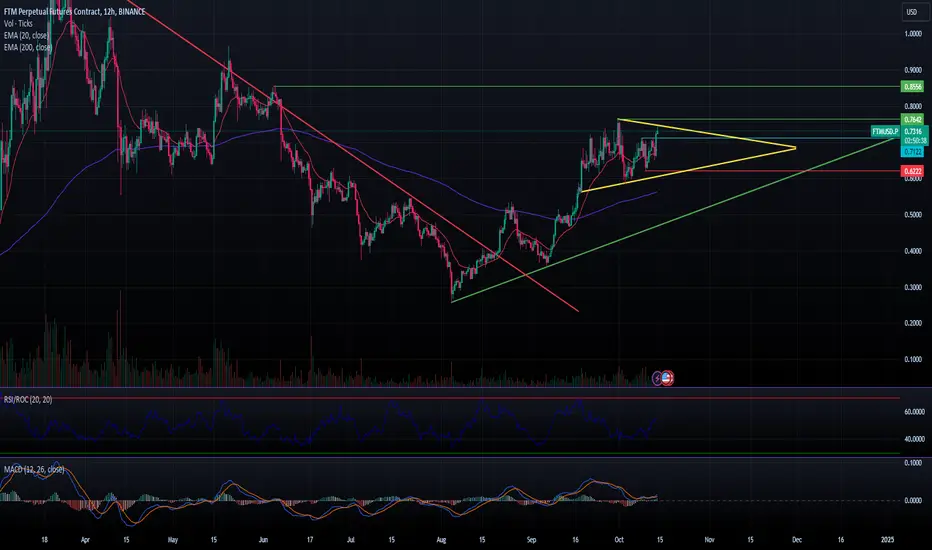Image resolution: width=932 pixels, height=550 pixels.
Task: Click the green 0.8556 price label
Action: click(x=912, y=87)
